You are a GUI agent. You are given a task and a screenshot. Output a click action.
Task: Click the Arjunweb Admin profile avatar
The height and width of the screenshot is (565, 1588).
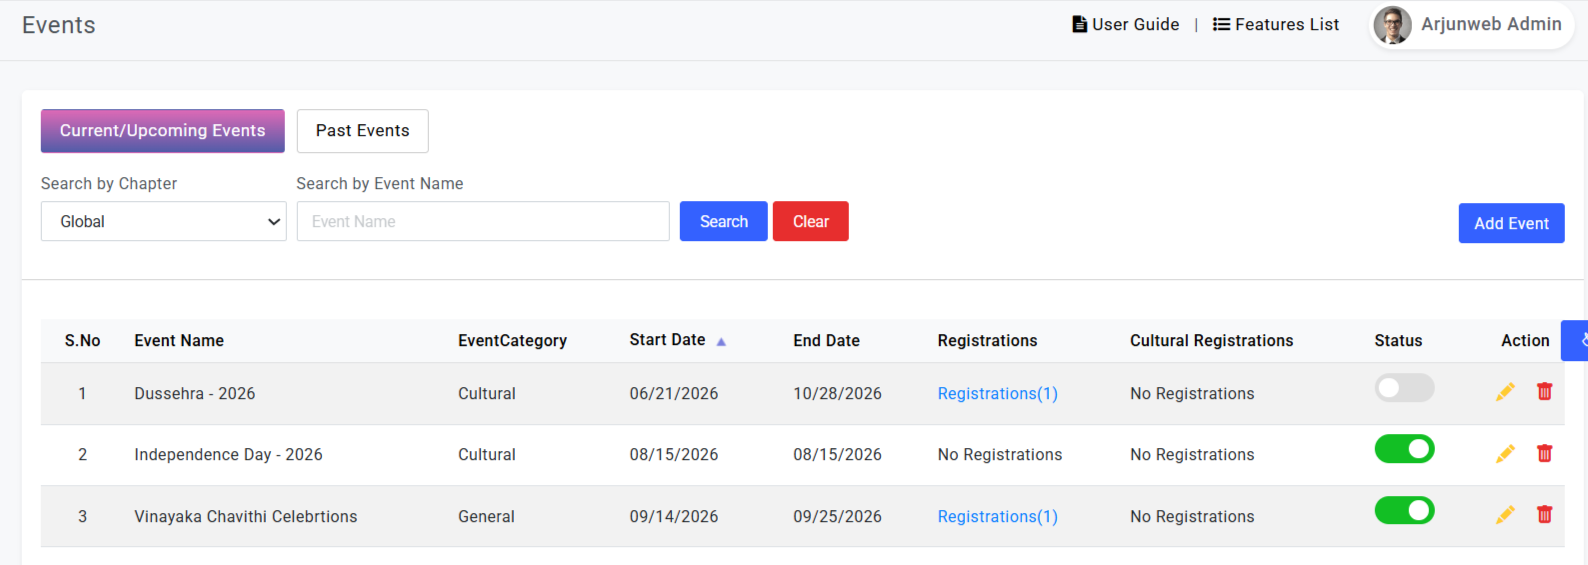click(x=1392, y=25)
